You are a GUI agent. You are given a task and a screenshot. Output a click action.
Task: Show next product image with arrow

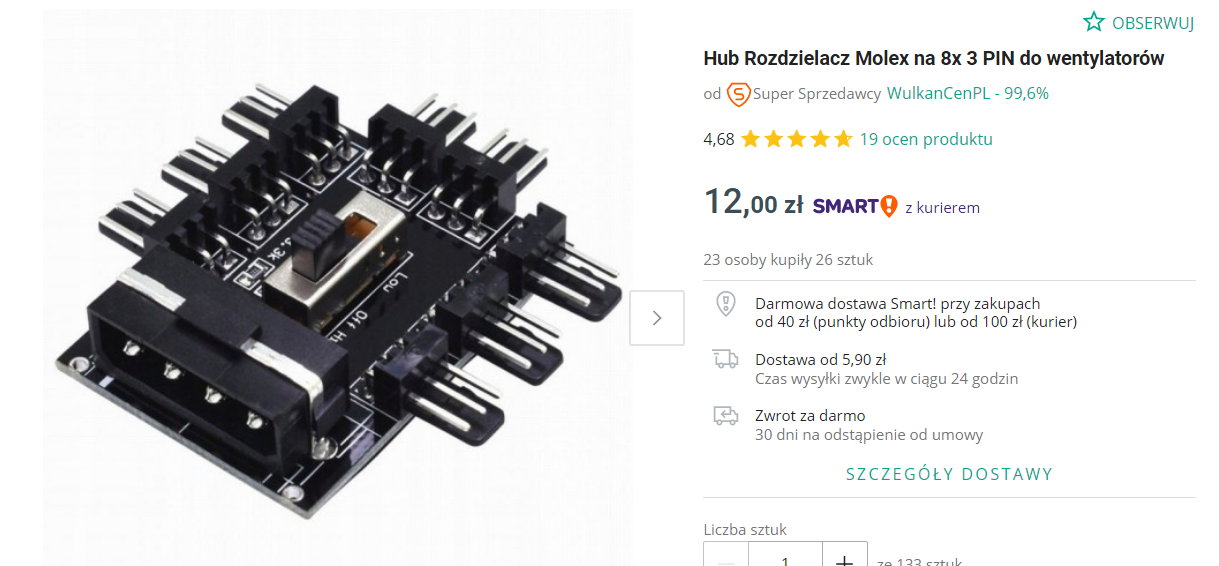click(657, 318)
